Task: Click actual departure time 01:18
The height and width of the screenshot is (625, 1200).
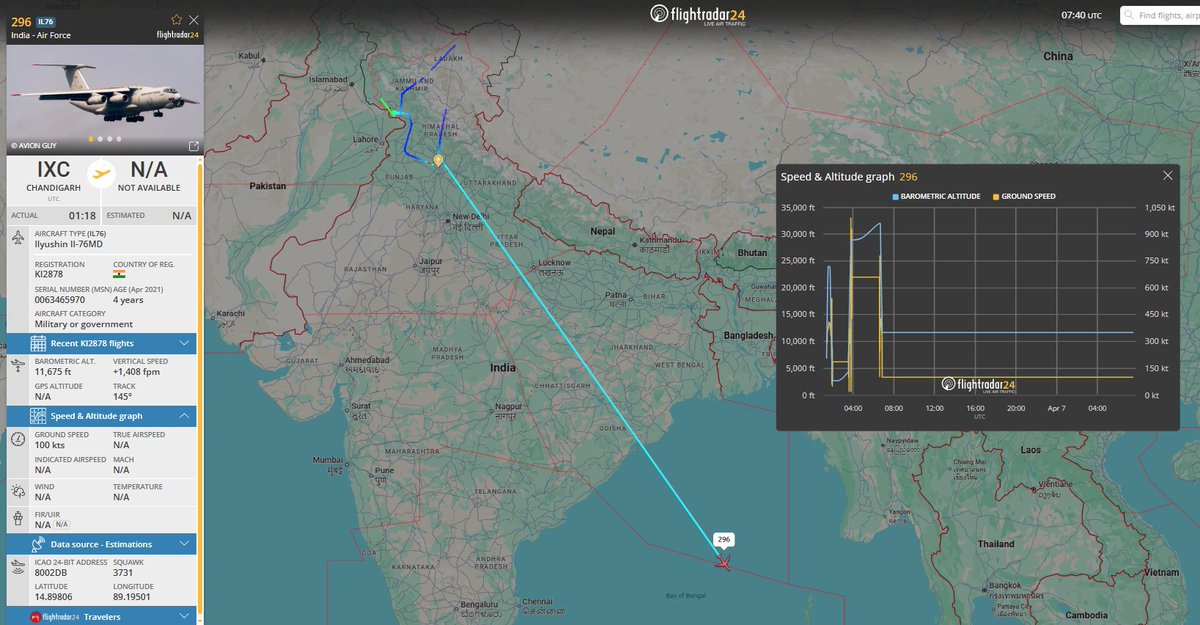Action: click(x=82, y=215)
